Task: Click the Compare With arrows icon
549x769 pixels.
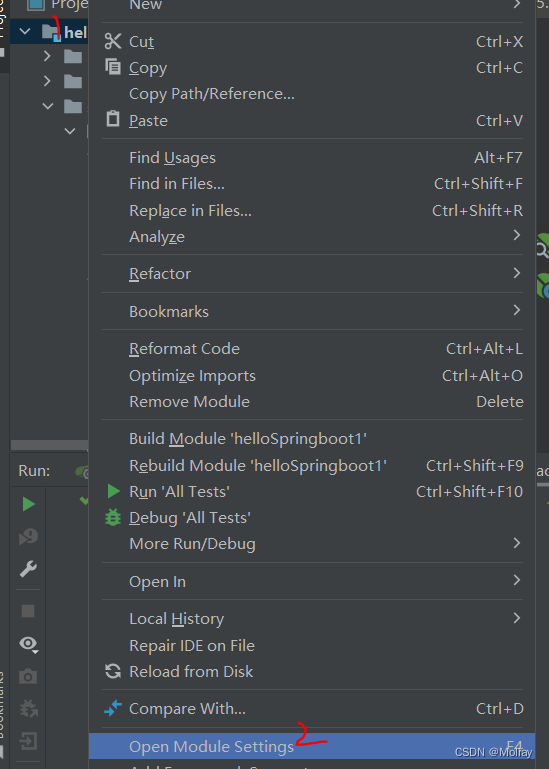Action: coord(113,708)
